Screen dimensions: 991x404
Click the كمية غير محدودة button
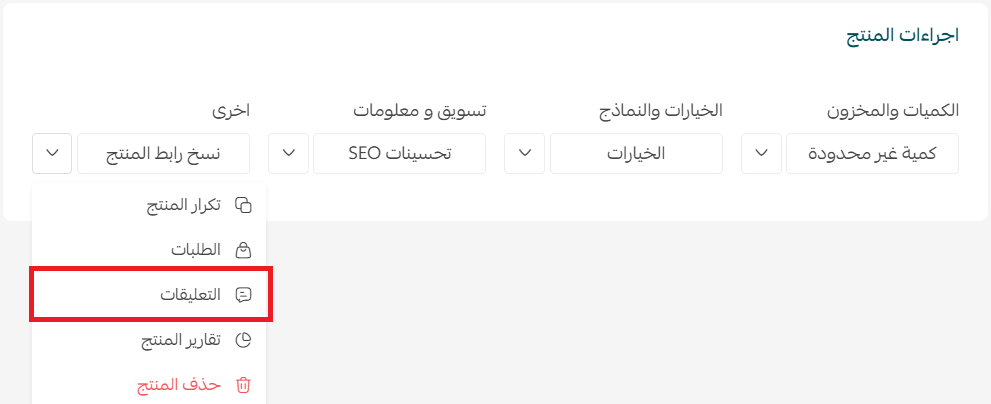click(x=872, y=153)
